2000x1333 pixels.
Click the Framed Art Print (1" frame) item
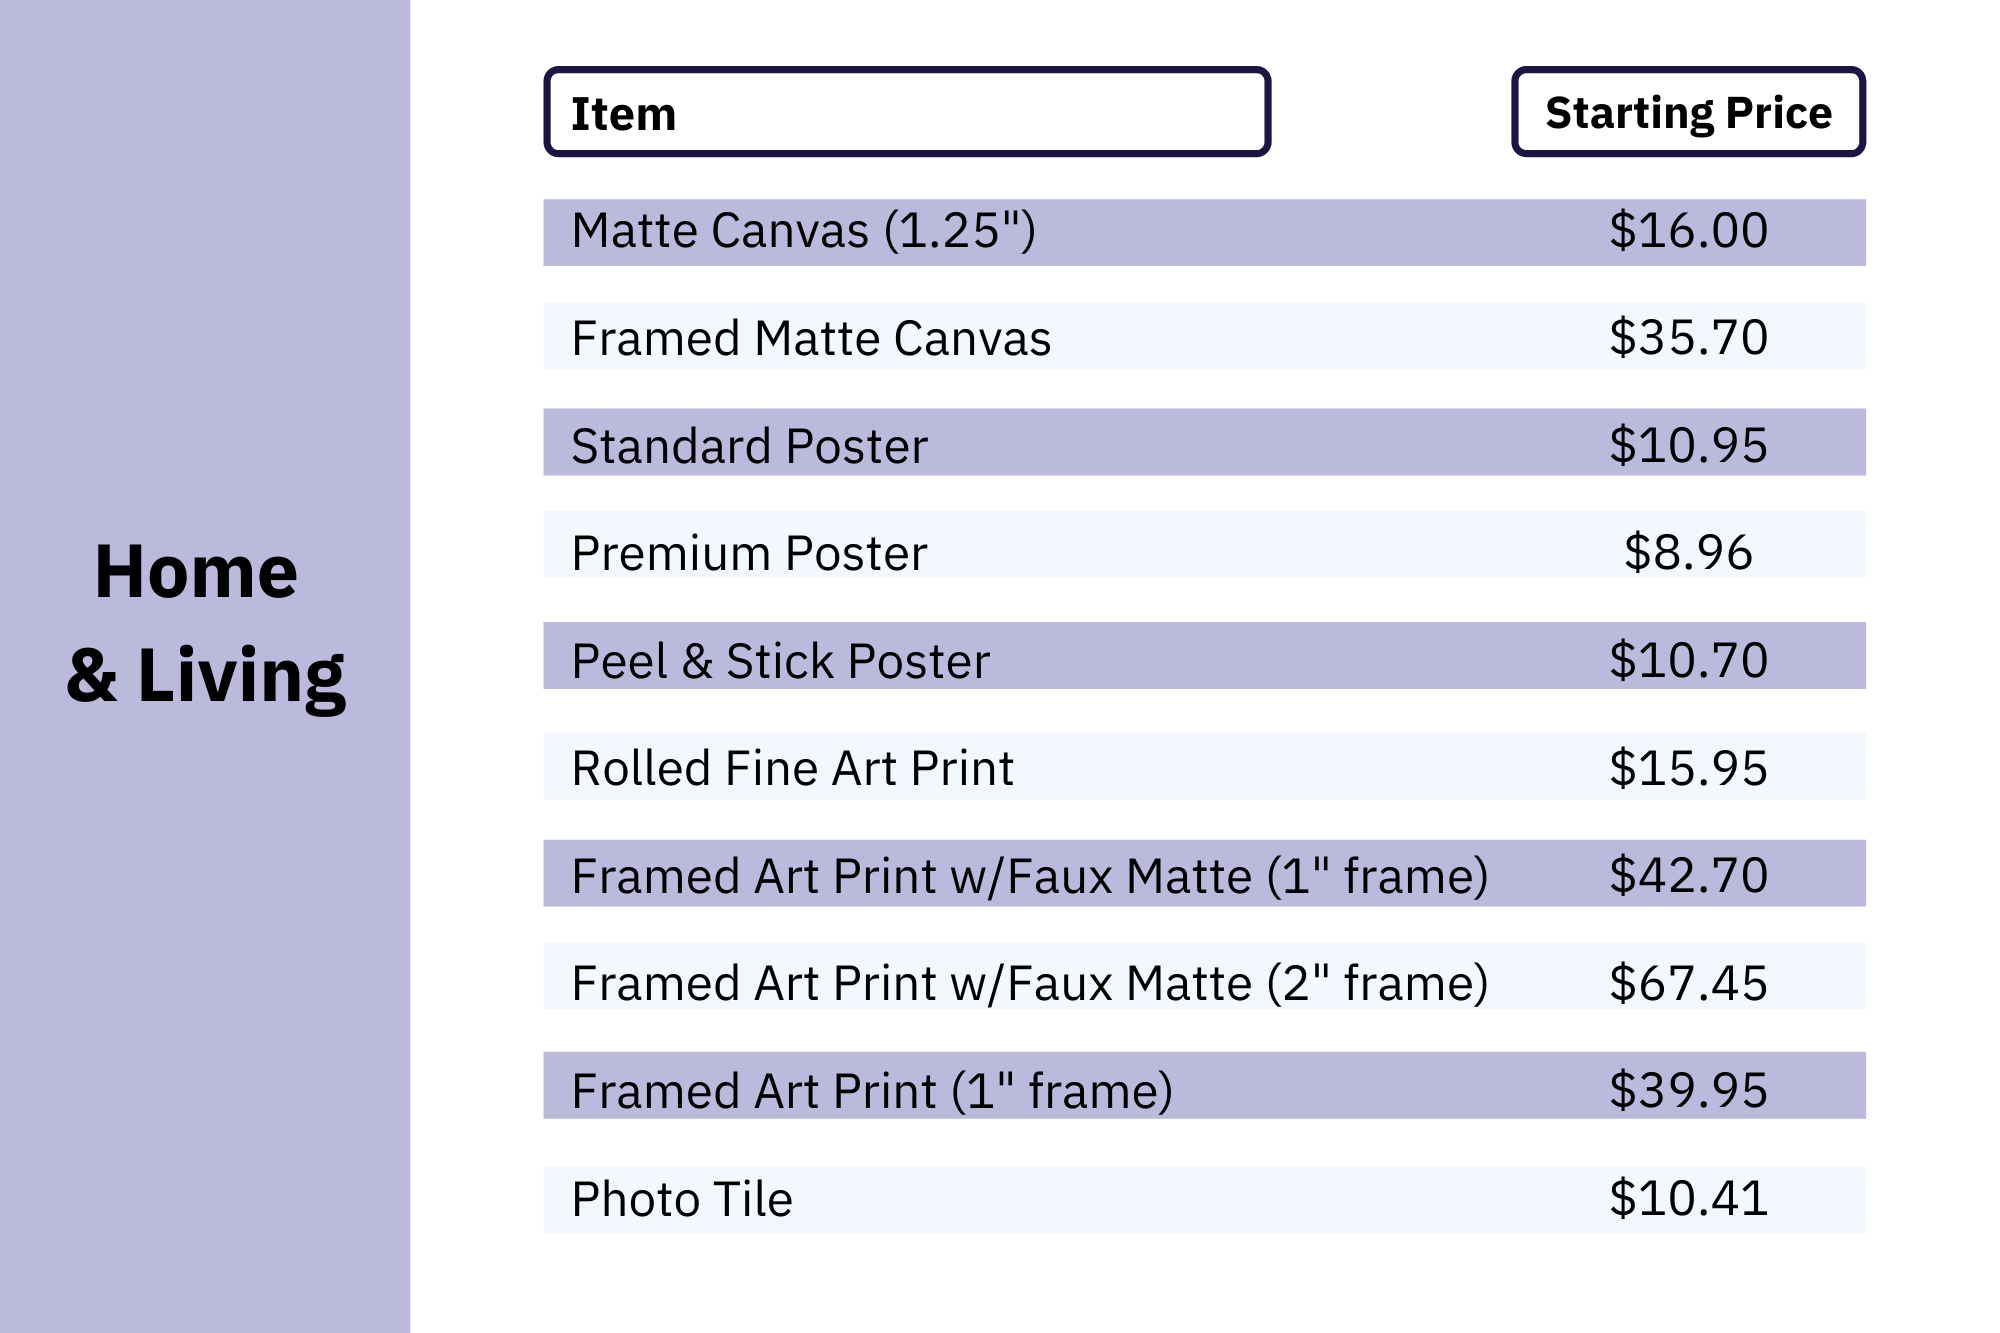click(871, 1090)
